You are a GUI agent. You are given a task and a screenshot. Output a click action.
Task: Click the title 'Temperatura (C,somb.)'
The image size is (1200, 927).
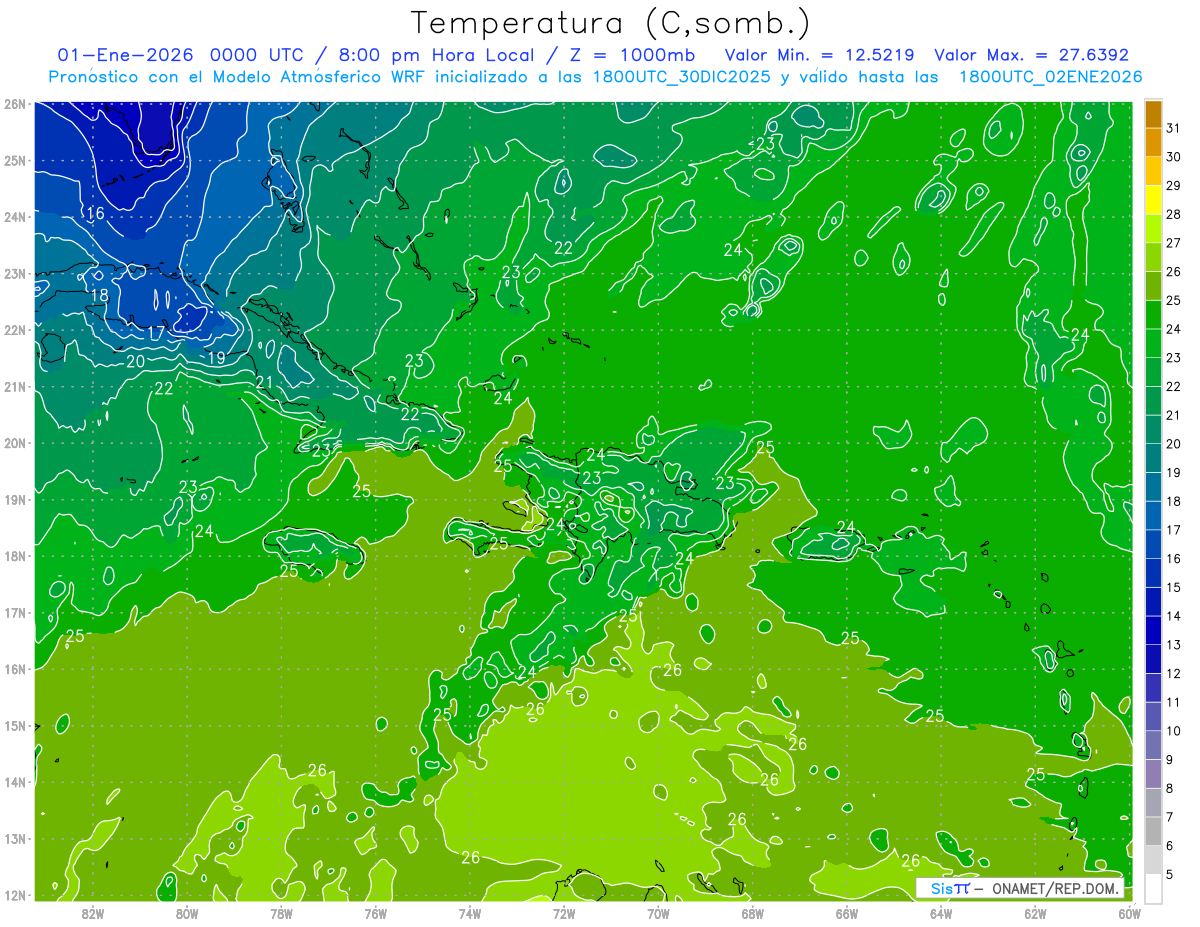[612, 24]
